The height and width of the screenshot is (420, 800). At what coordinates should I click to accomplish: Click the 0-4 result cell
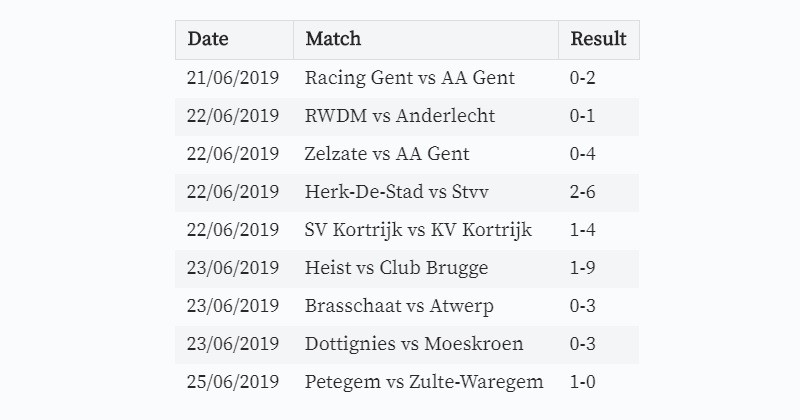598,154
